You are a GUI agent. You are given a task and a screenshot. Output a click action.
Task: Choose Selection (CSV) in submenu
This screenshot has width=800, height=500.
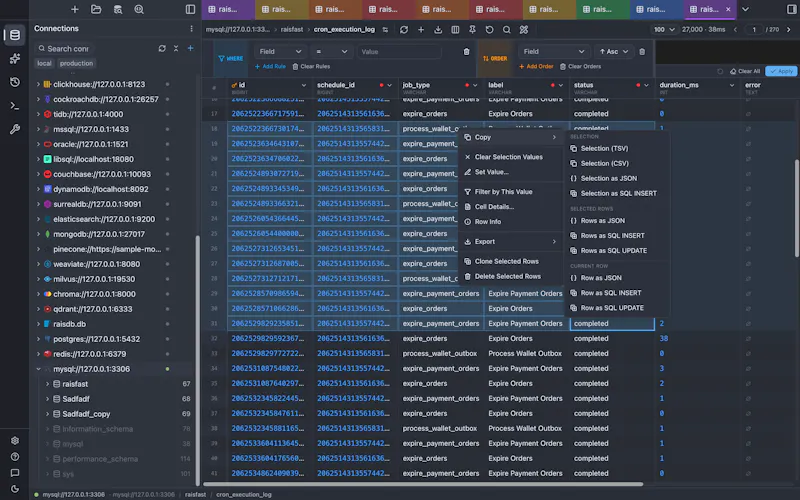[616, 163]
